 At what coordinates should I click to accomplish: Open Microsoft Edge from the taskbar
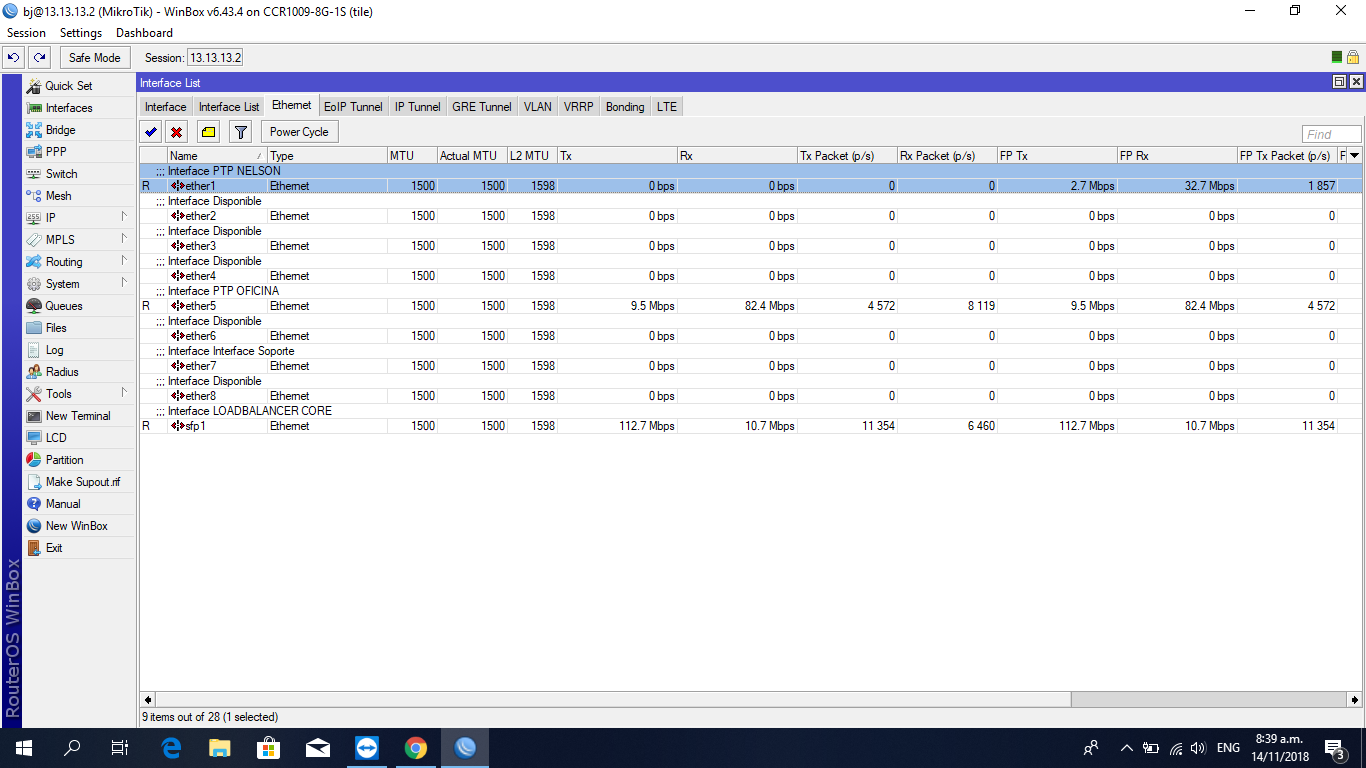click(x=171, y=748)
